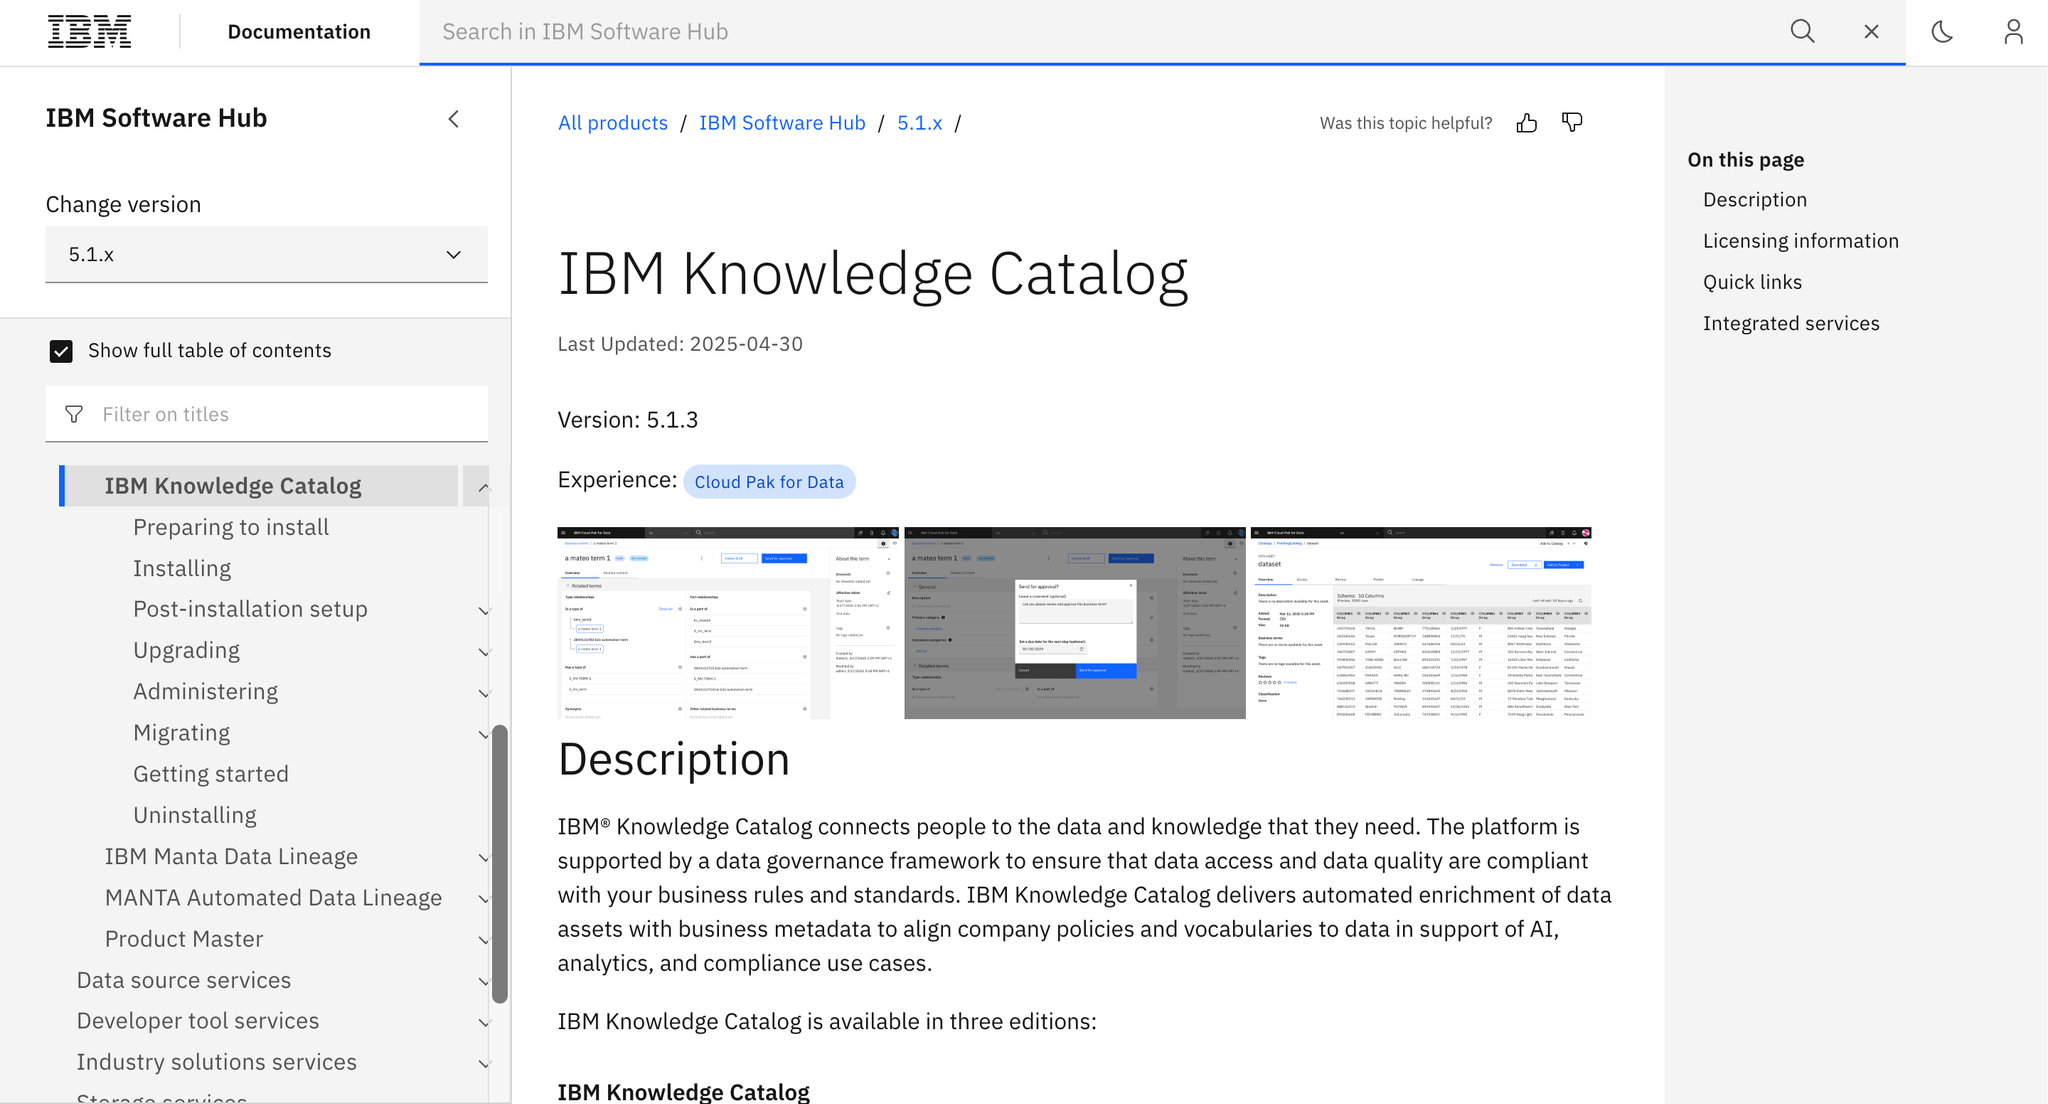Collapse the IBM Software Hub sidebar
The height and width of the screenshot is (1104, 2048).
pos(453,118)
